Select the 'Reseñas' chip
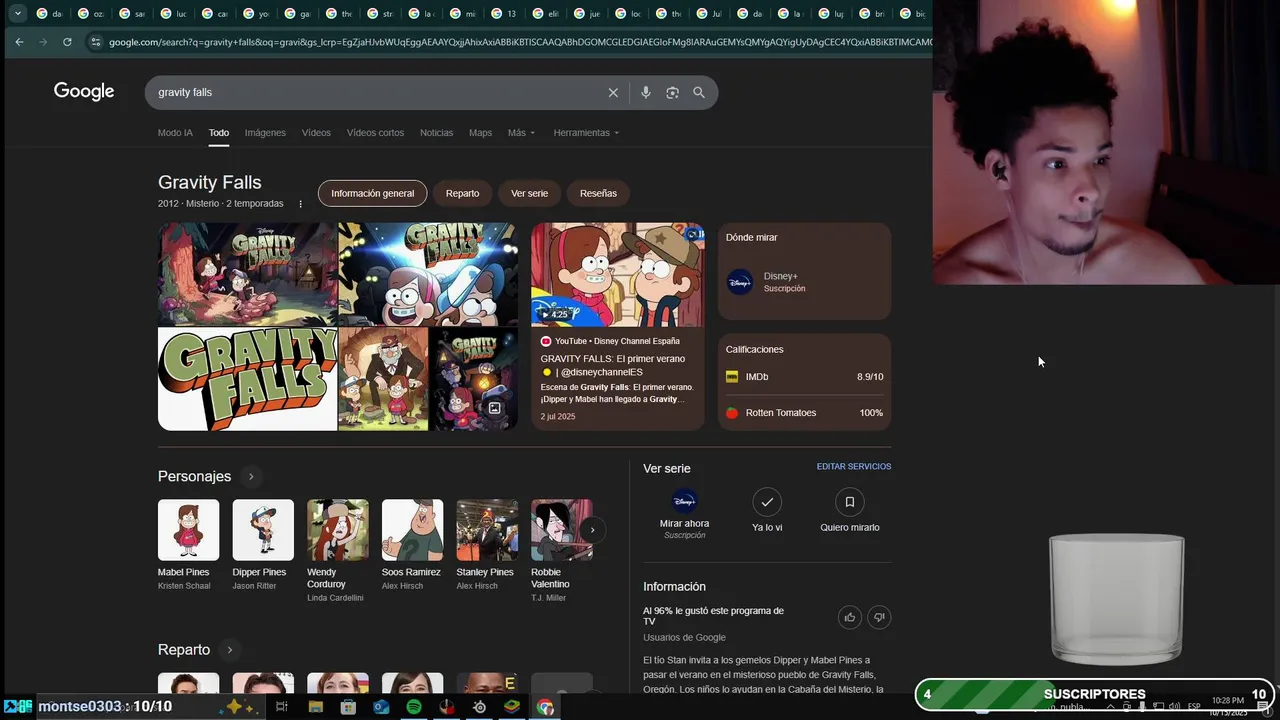 (598, 193)
